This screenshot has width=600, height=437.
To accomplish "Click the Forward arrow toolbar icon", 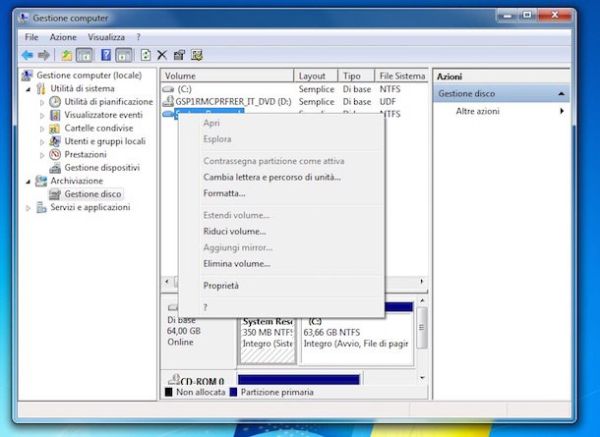I will 44,54.
